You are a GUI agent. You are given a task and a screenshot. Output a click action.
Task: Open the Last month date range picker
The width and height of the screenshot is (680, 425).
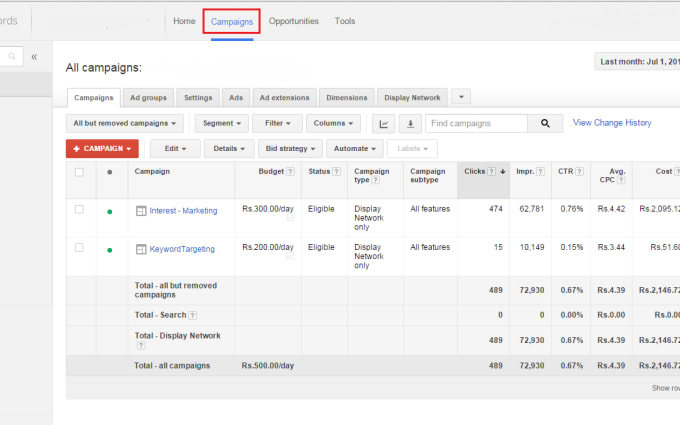coord(638,62)
